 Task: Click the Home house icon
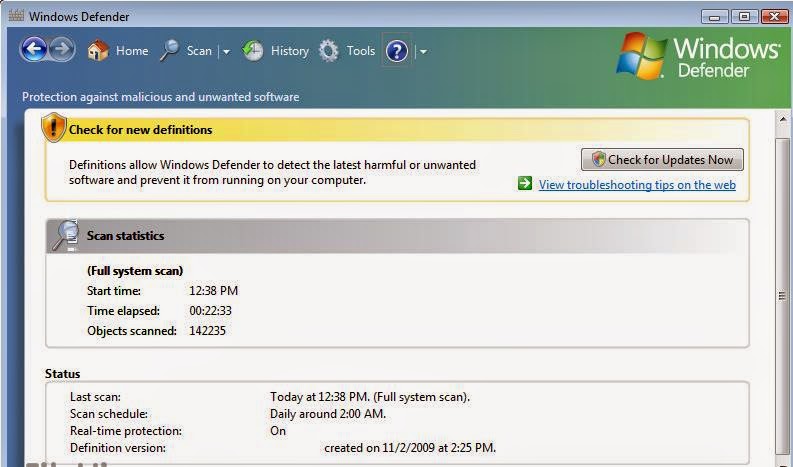[98, 51]
